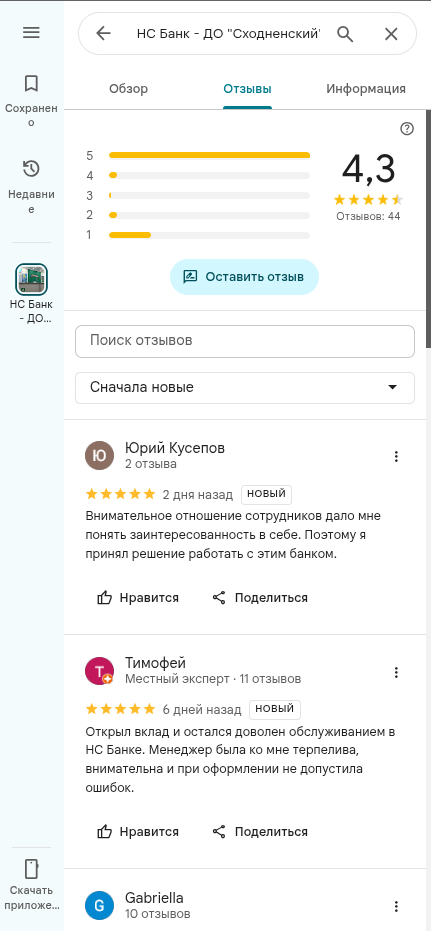
Task: Share Юрий Кусепов's review
Action: click(260, 598)
